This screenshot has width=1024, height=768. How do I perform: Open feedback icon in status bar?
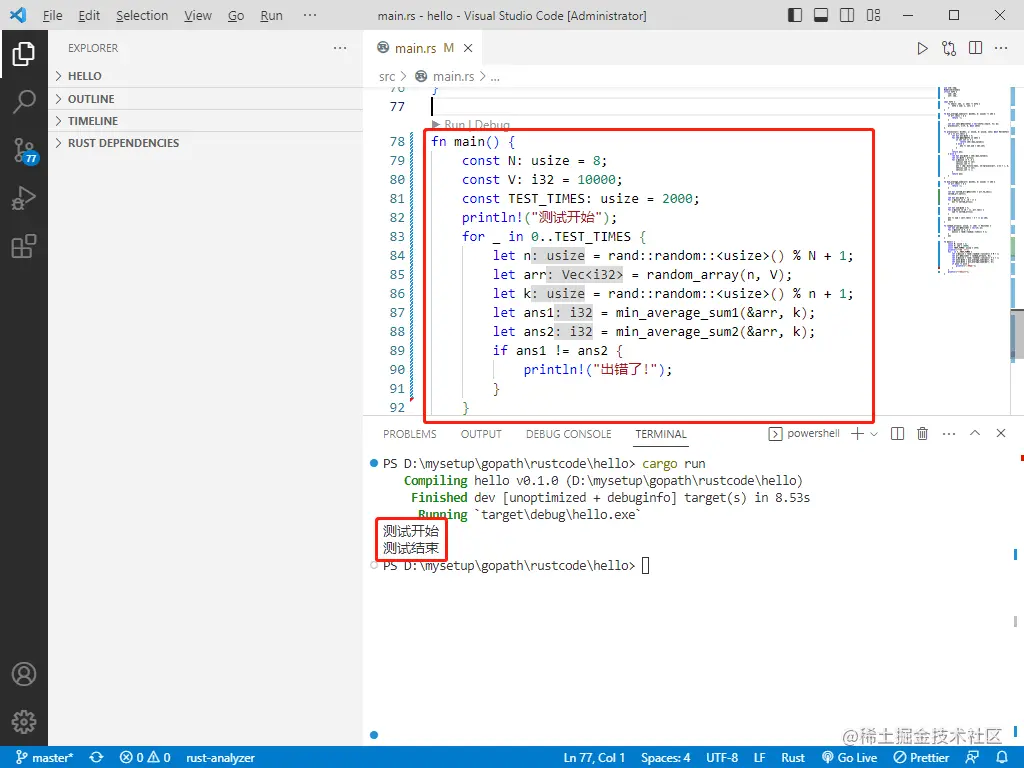pyautogui.click(x=972, y=758)
